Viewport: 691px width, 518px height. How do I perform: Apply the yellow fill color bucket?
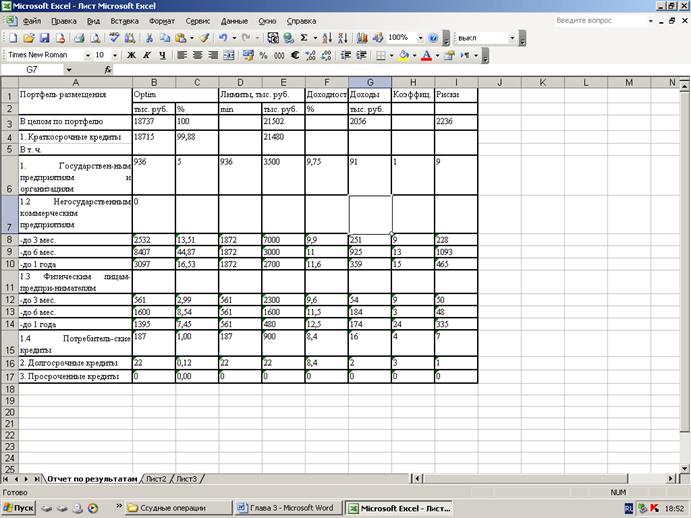pos(404,55)
